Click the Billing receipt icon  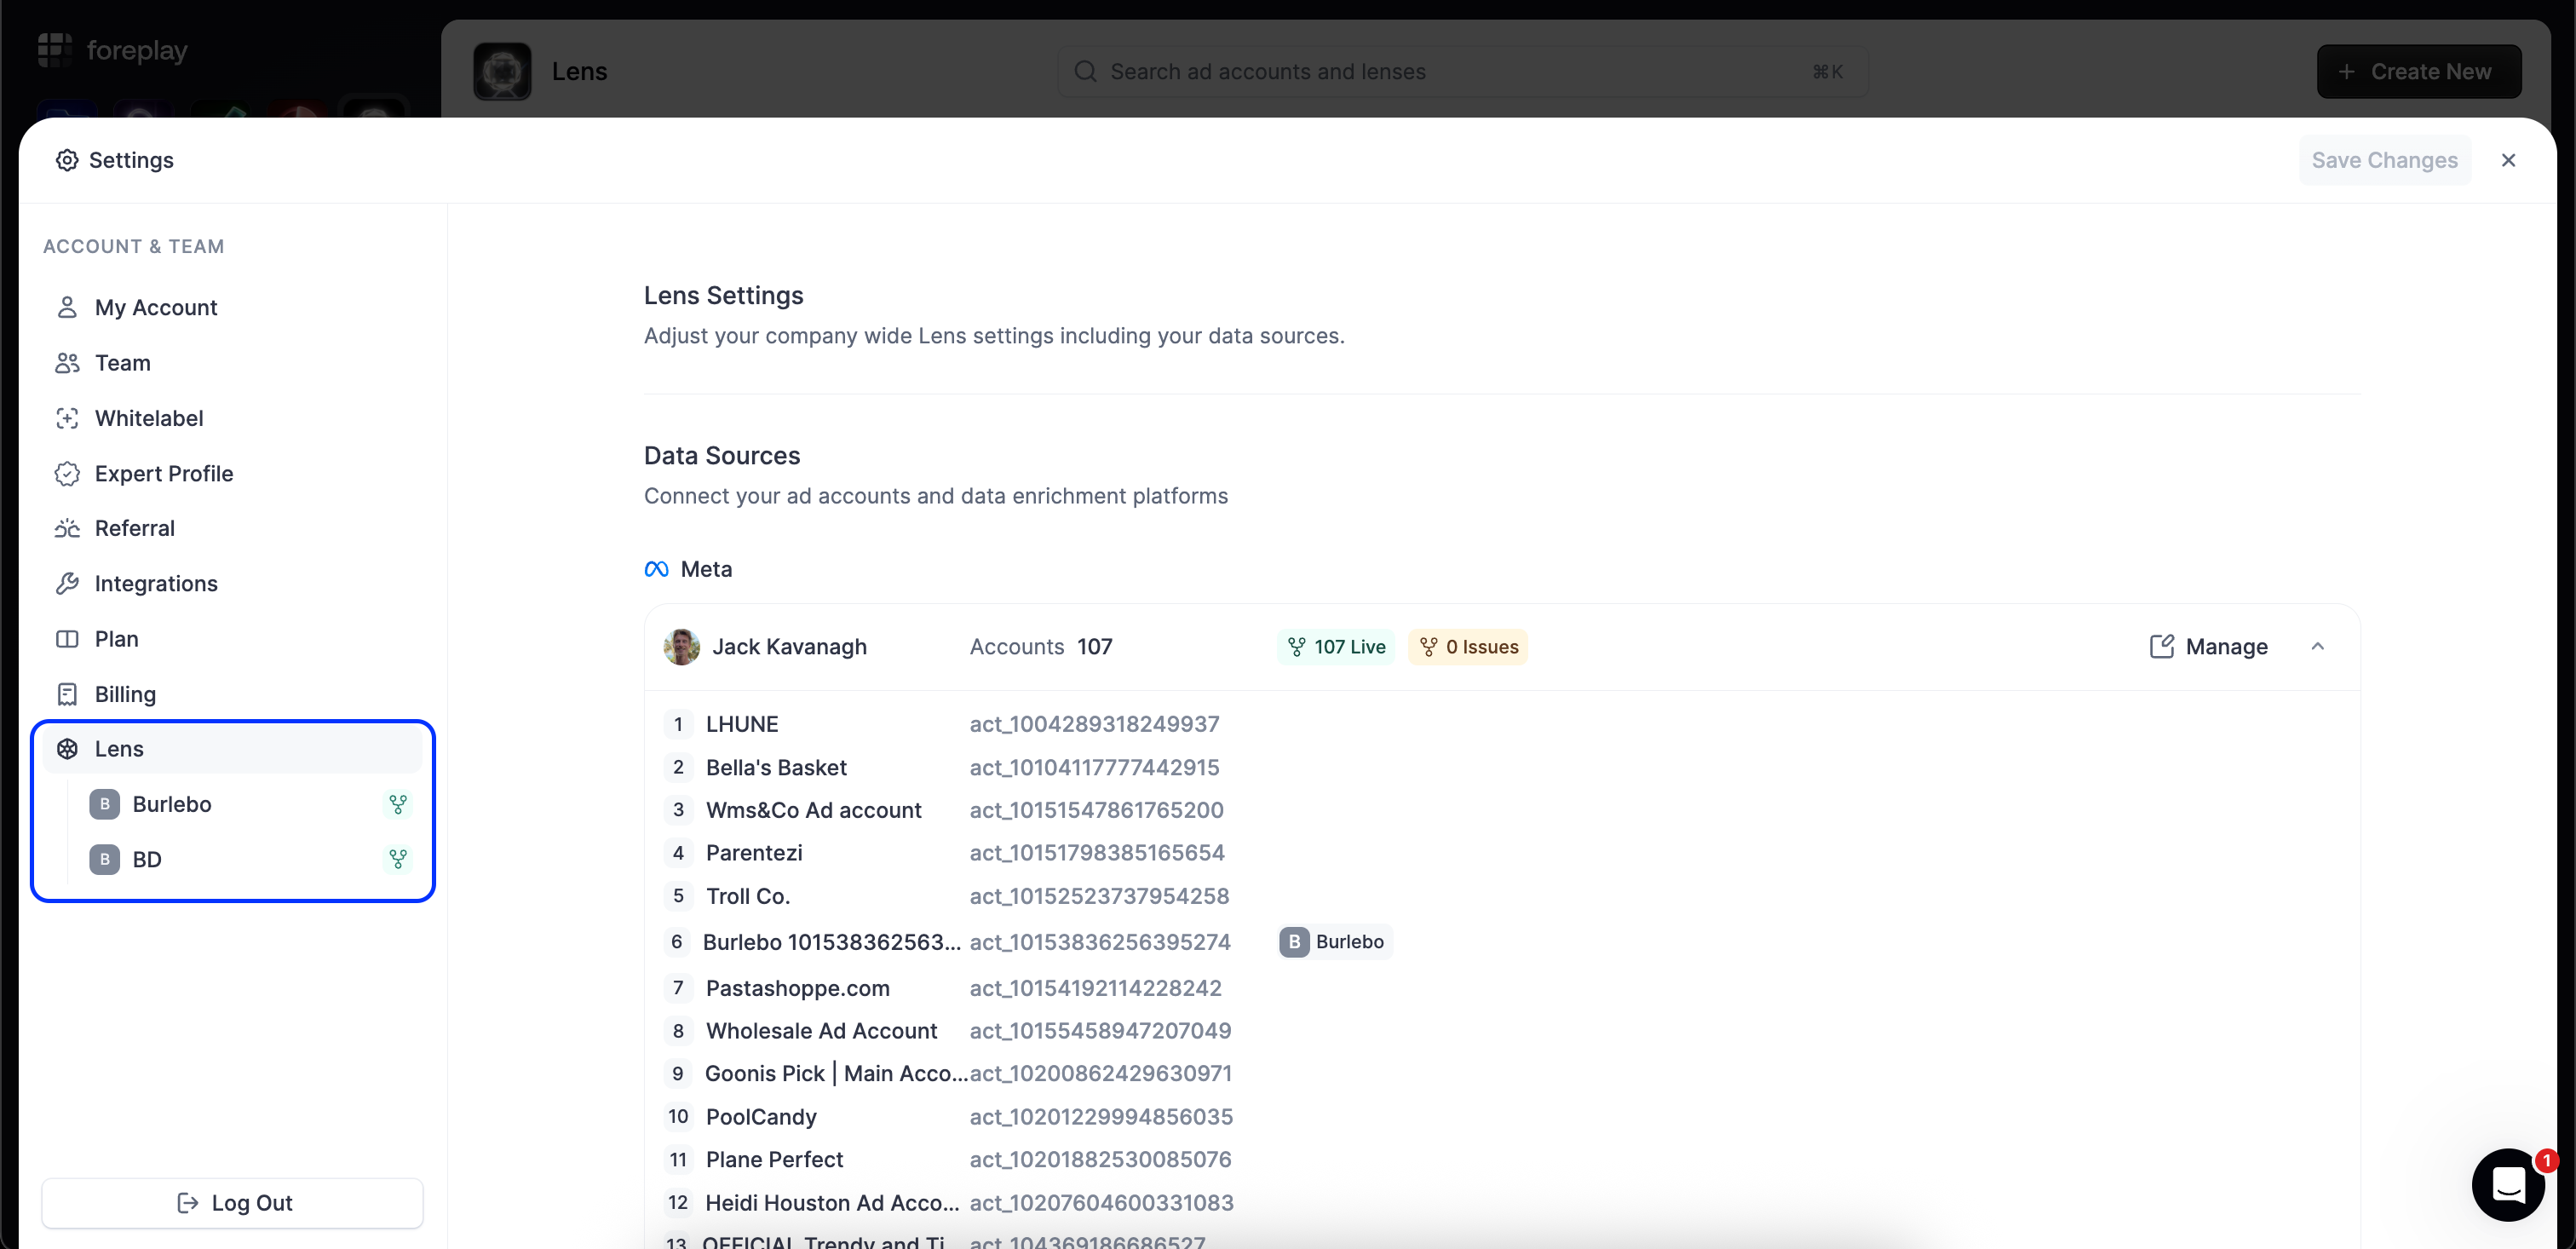point(67,694)
